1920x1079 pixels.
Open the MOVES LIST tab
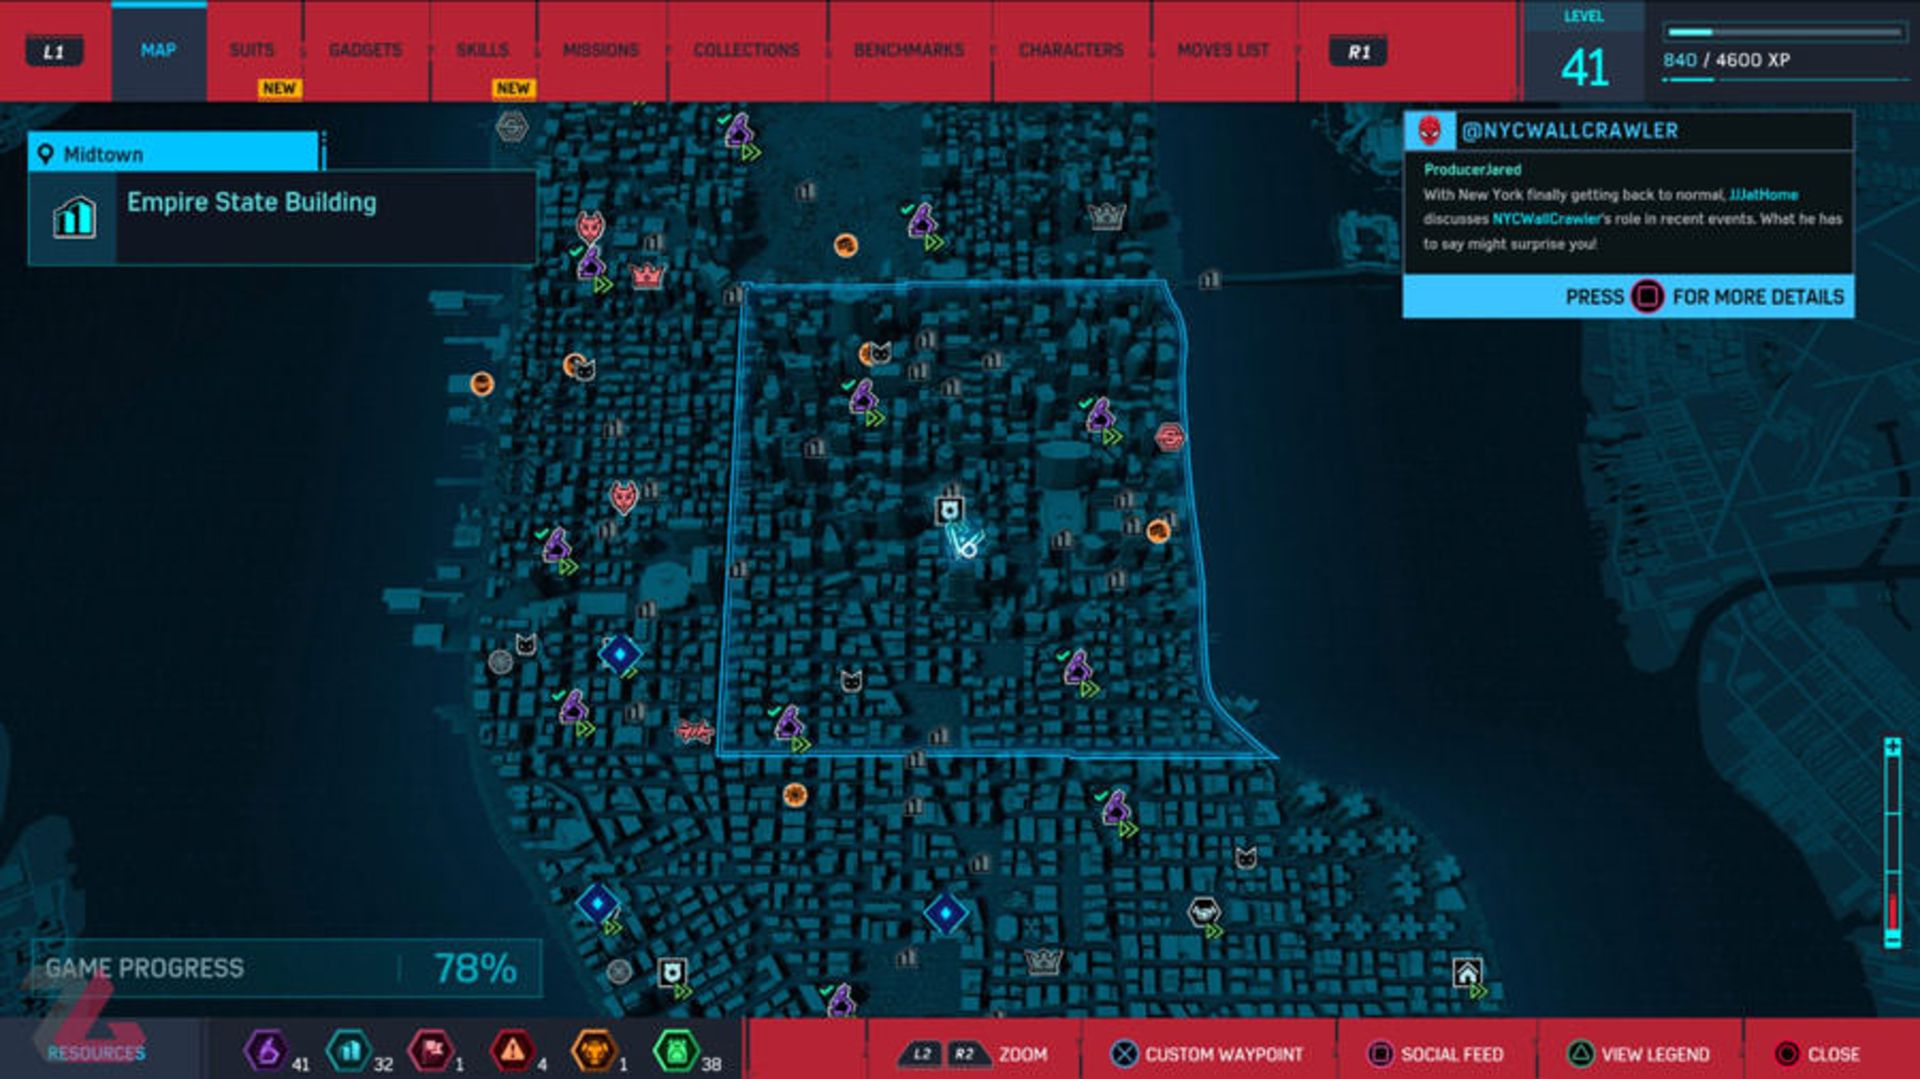(x=1222, y=50)
